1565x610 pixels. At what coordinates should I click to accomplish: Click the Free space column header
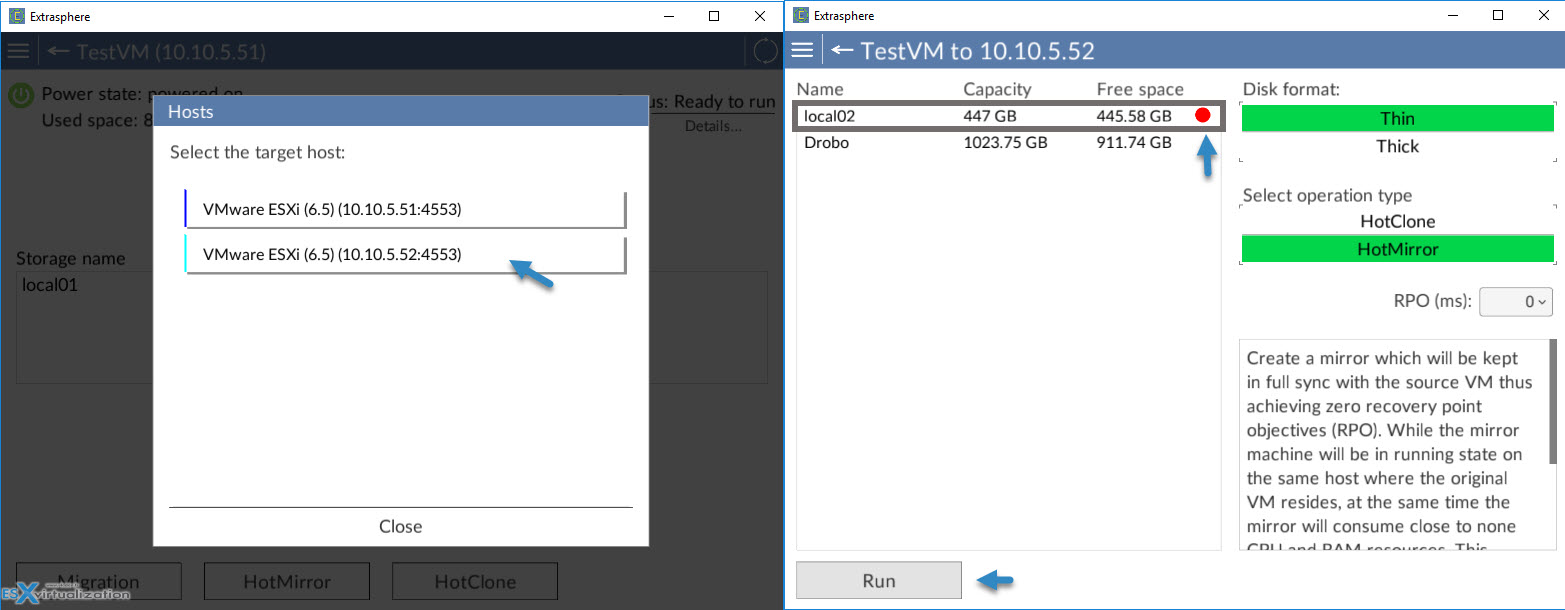[1140, 89]
